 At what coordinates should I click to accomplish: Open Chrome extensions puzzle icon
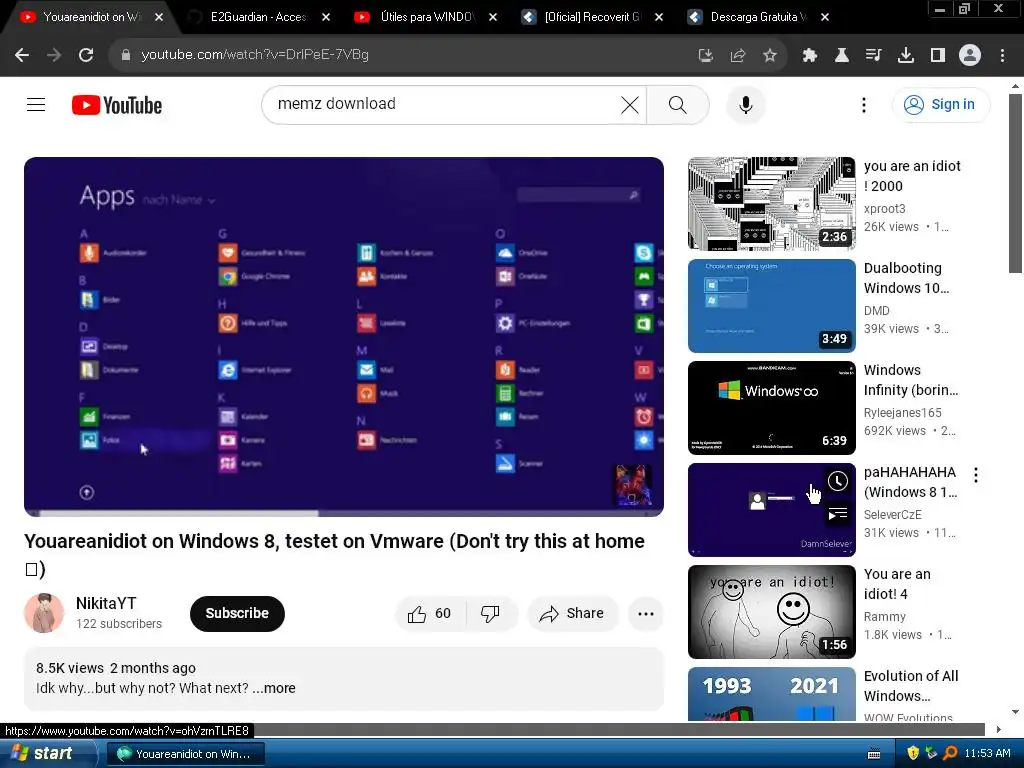pyautogui.click(x=810, y=56)
